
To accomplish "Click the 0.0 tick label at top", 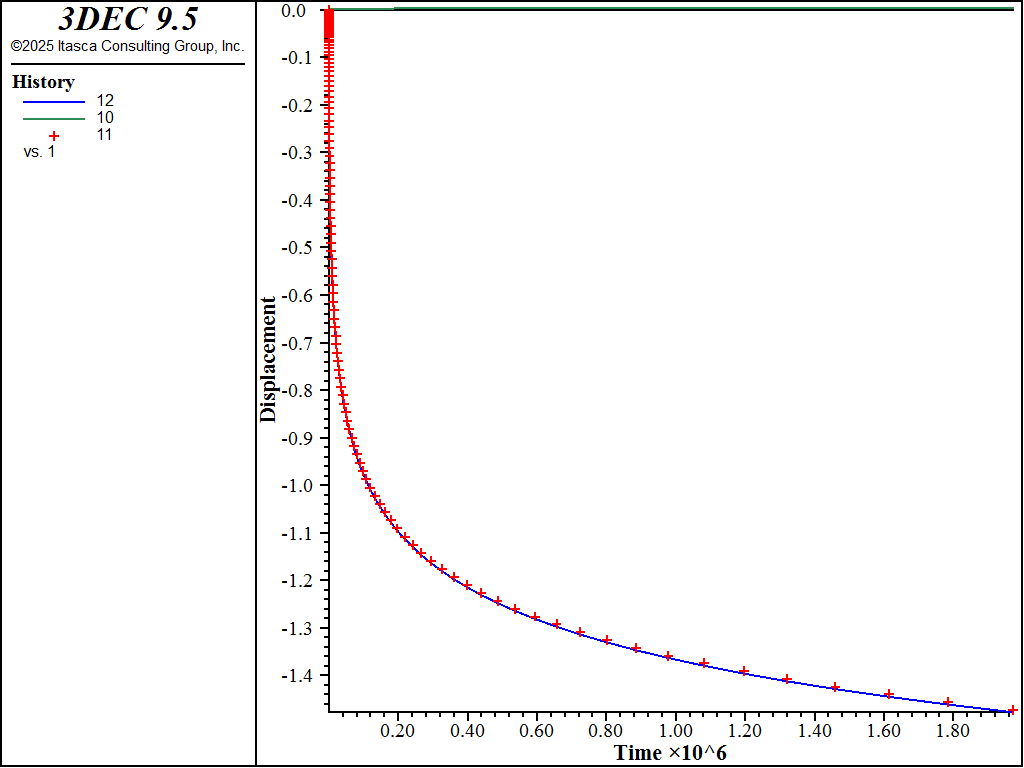I will pos(293,10).
